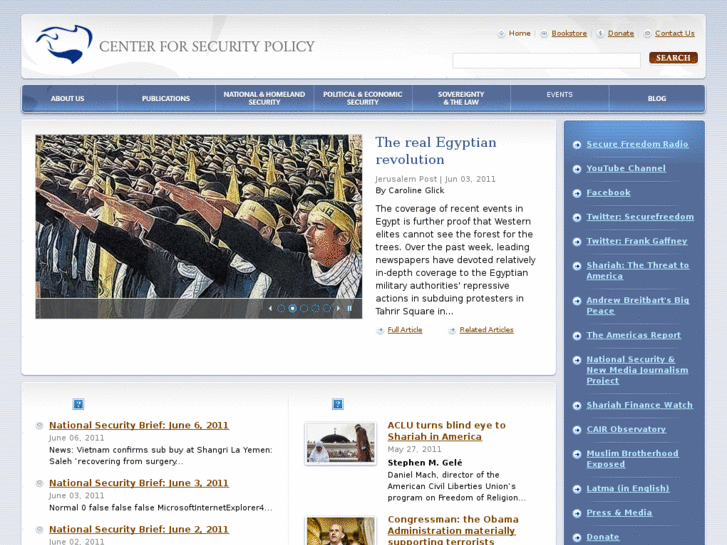Image resolution: width=727 pixels, height=545 pixels.
Task: Open the sidebar Donate link
Action: coord(603,537)
